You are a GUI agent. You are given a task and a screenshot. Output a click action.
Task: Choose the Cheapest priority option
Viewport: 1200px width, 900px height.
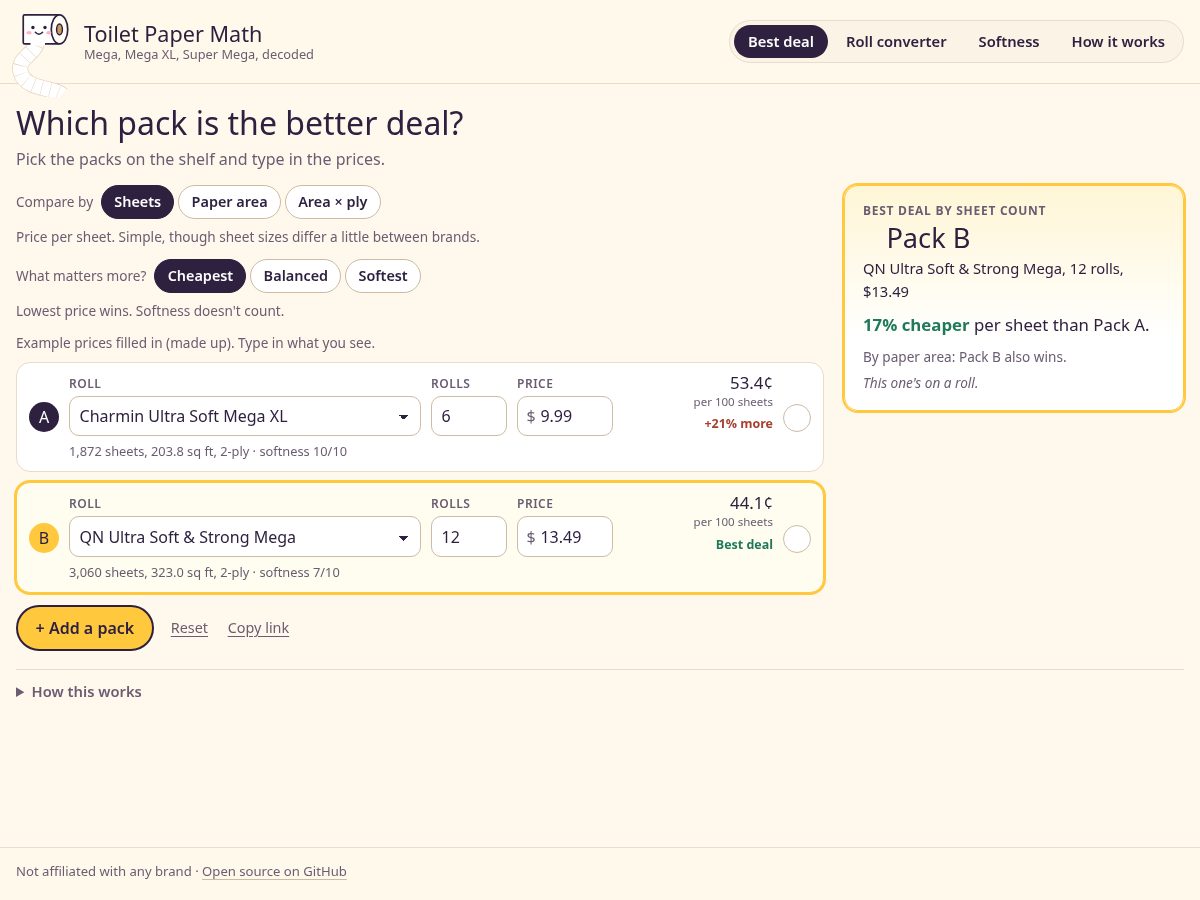[x=200, y=276]
